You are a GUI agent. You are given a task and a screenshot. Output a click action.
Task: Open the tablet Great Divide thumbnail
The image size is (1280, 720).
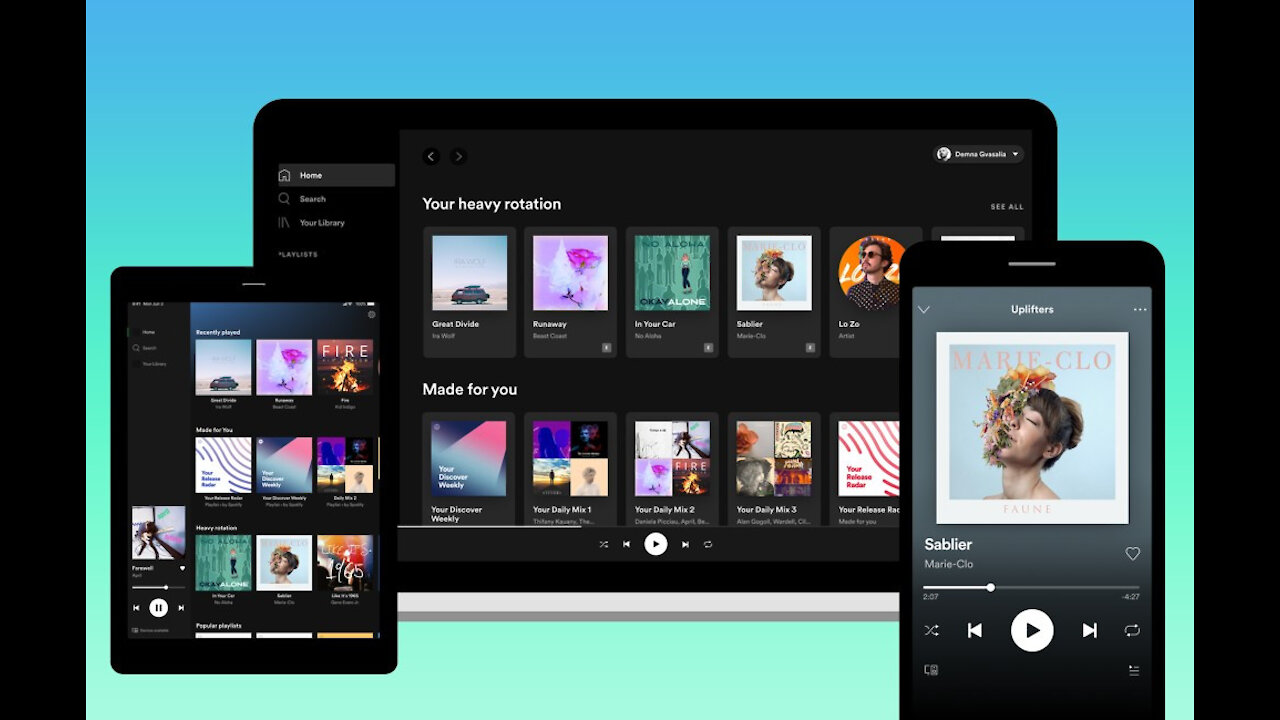pos(223,368)
